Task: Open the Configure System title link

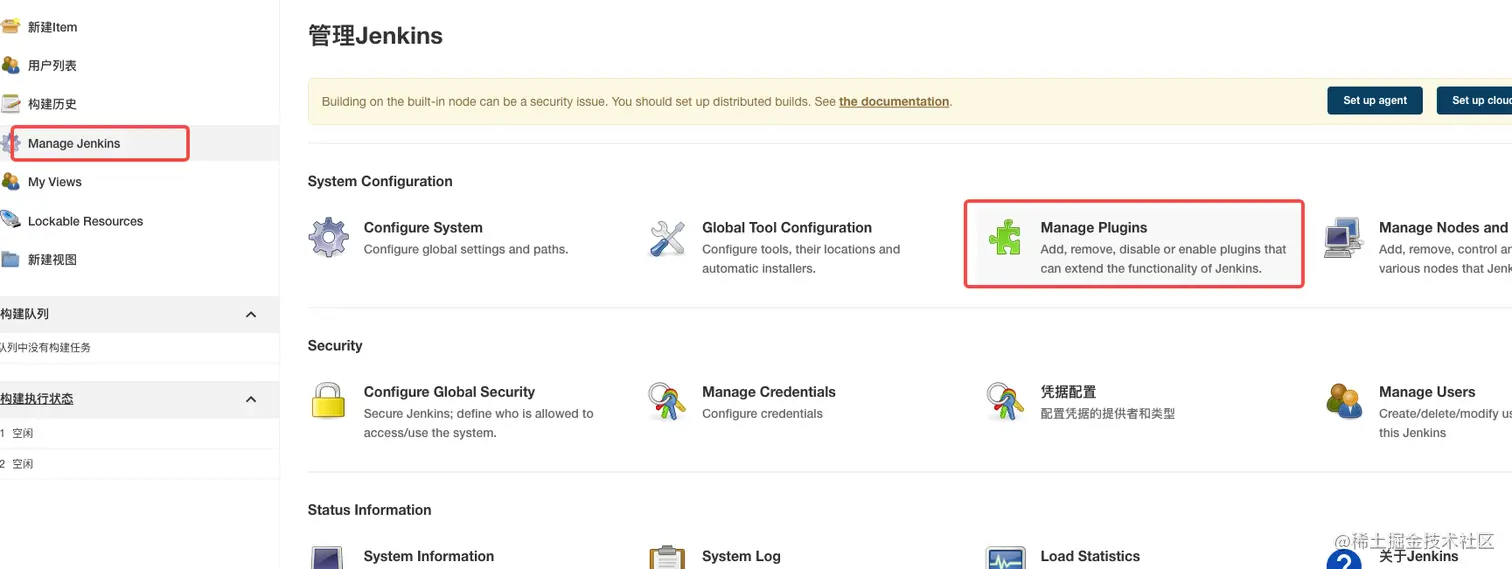Action: [423, 227]
